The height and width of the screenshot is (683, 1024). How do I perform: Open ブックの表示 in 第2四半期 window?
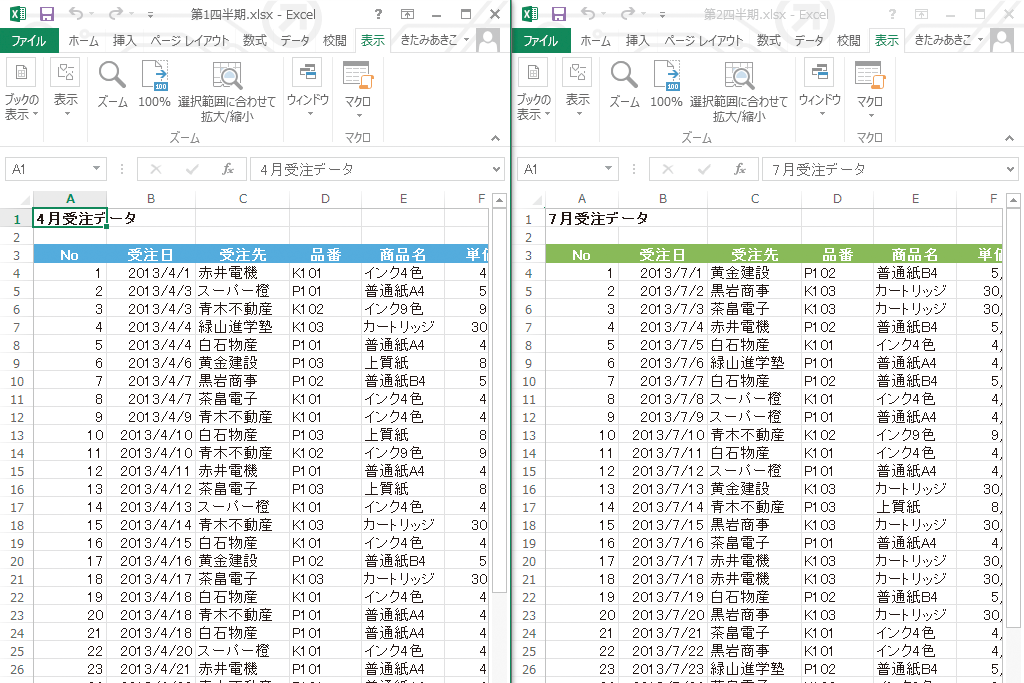534,89
